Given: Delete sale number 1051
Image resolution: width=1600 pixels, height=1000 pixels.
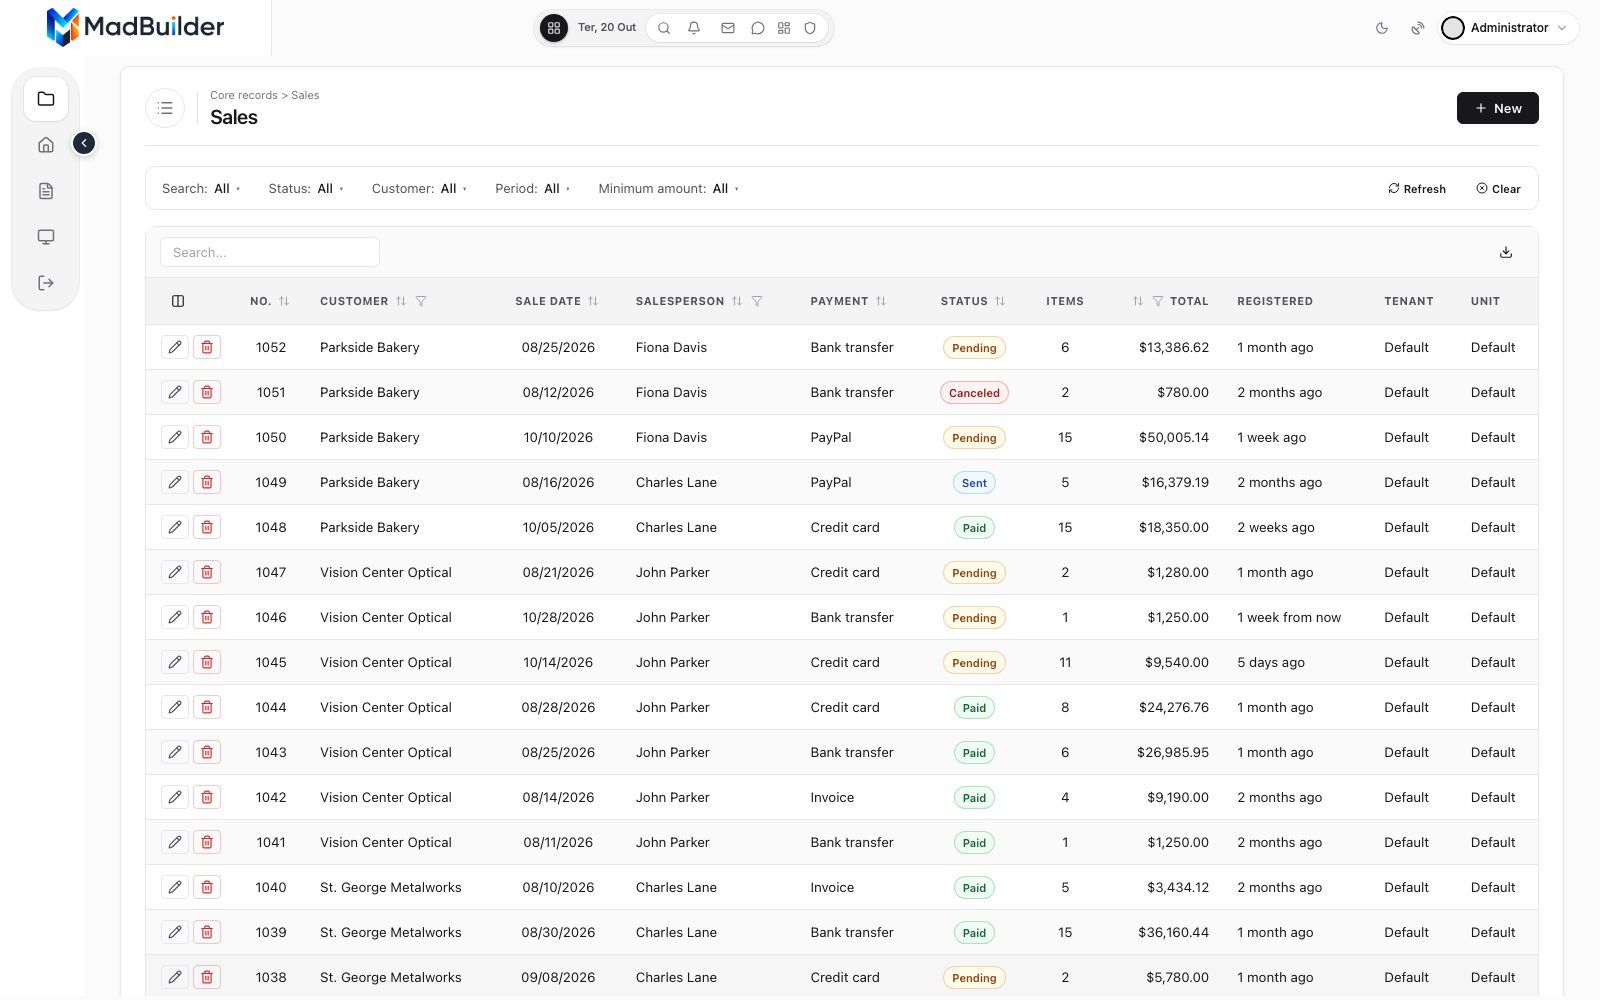Looking at the screenshot, I should coord(207,392).
